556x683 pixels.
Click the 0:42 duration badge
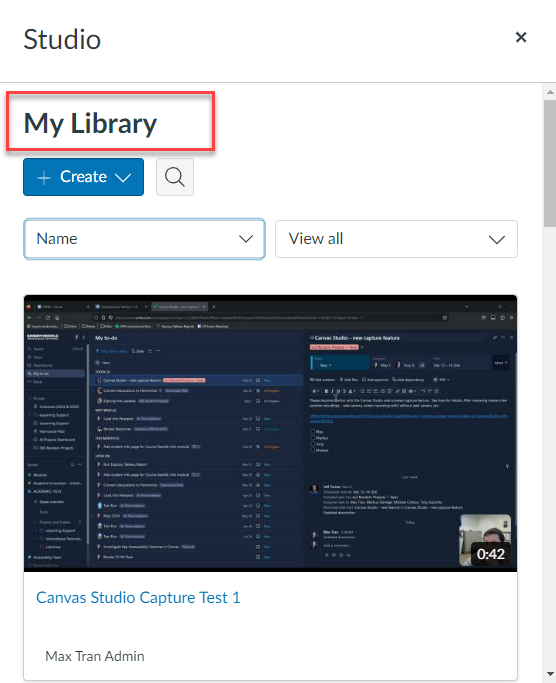click(x=491, y=554)
